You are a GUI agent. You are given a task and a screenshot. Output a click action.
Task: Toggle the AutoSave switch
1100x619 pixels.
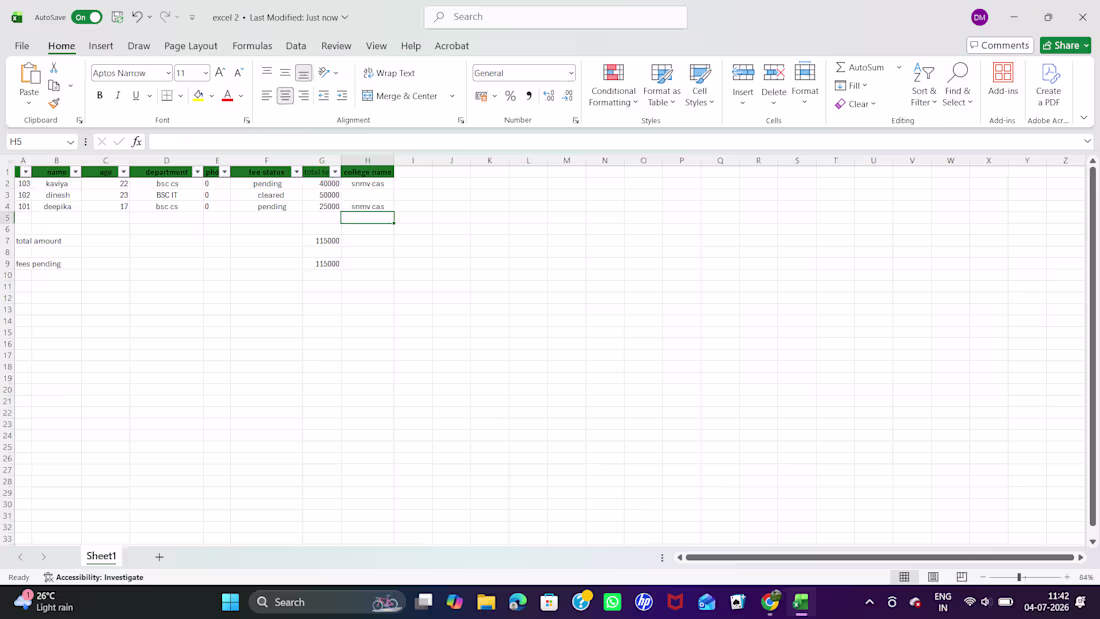point(86,17)
